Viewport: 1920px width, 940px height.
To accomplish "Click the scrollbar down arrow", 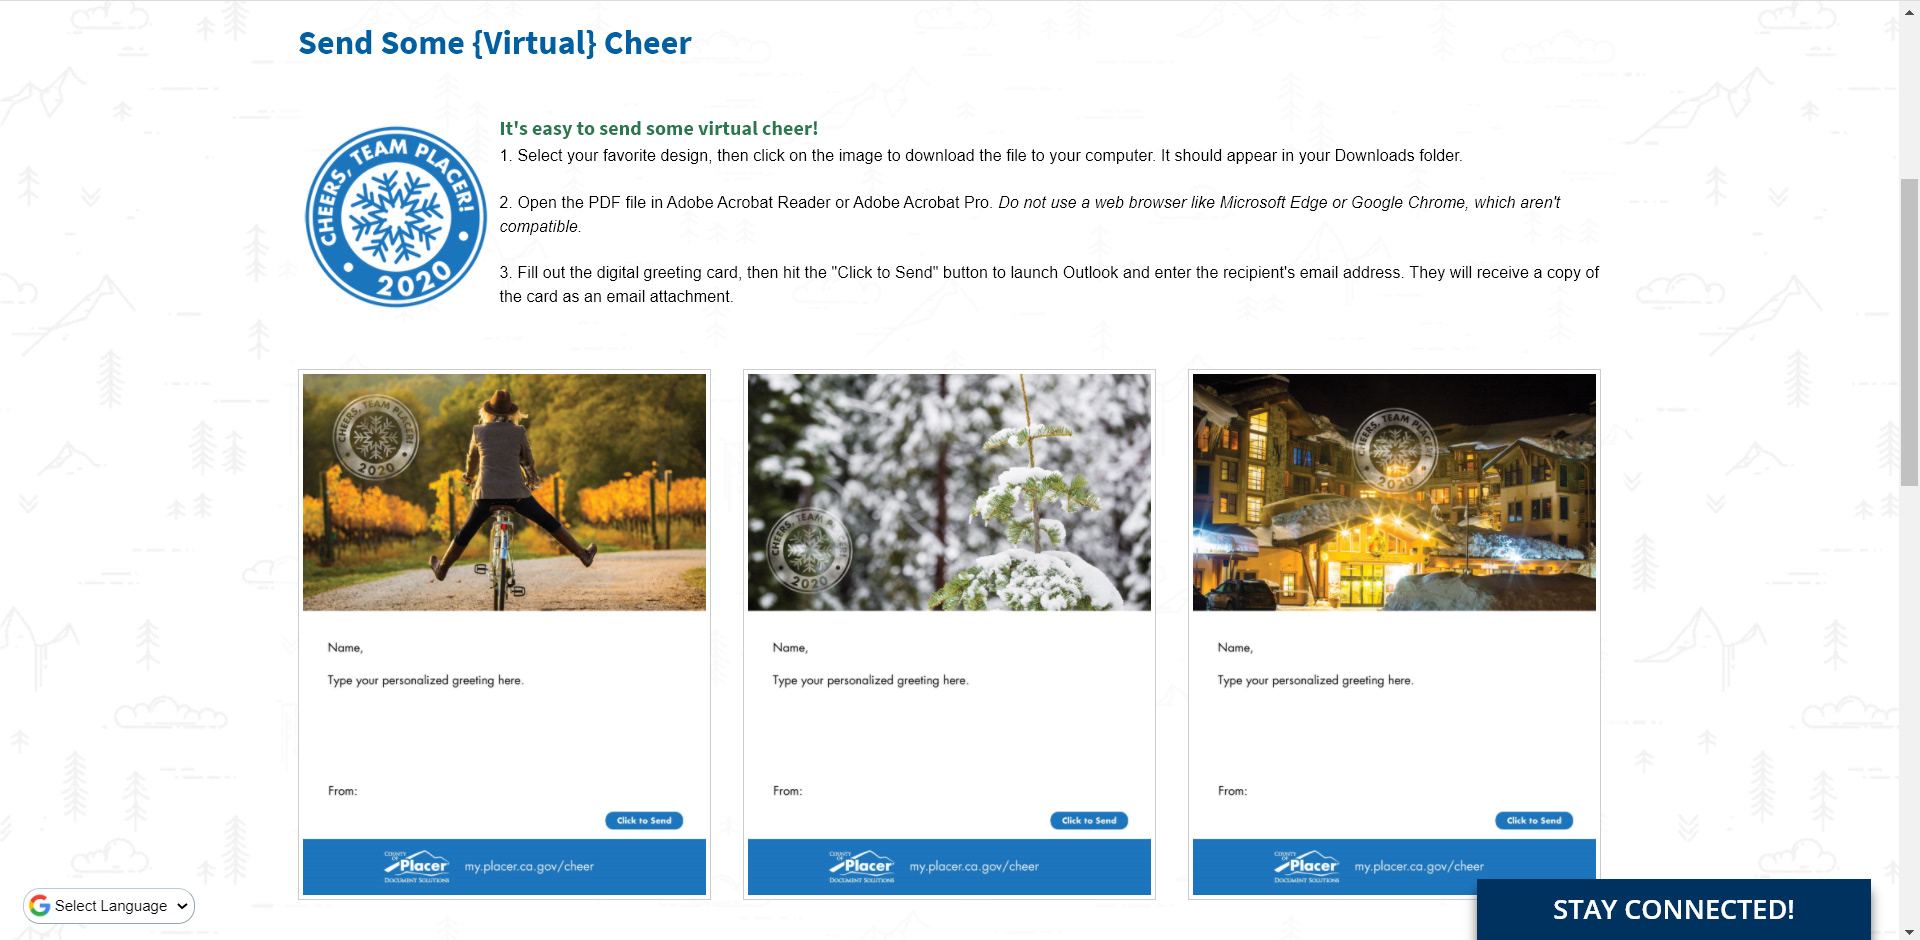I will tap(1909, 932).
